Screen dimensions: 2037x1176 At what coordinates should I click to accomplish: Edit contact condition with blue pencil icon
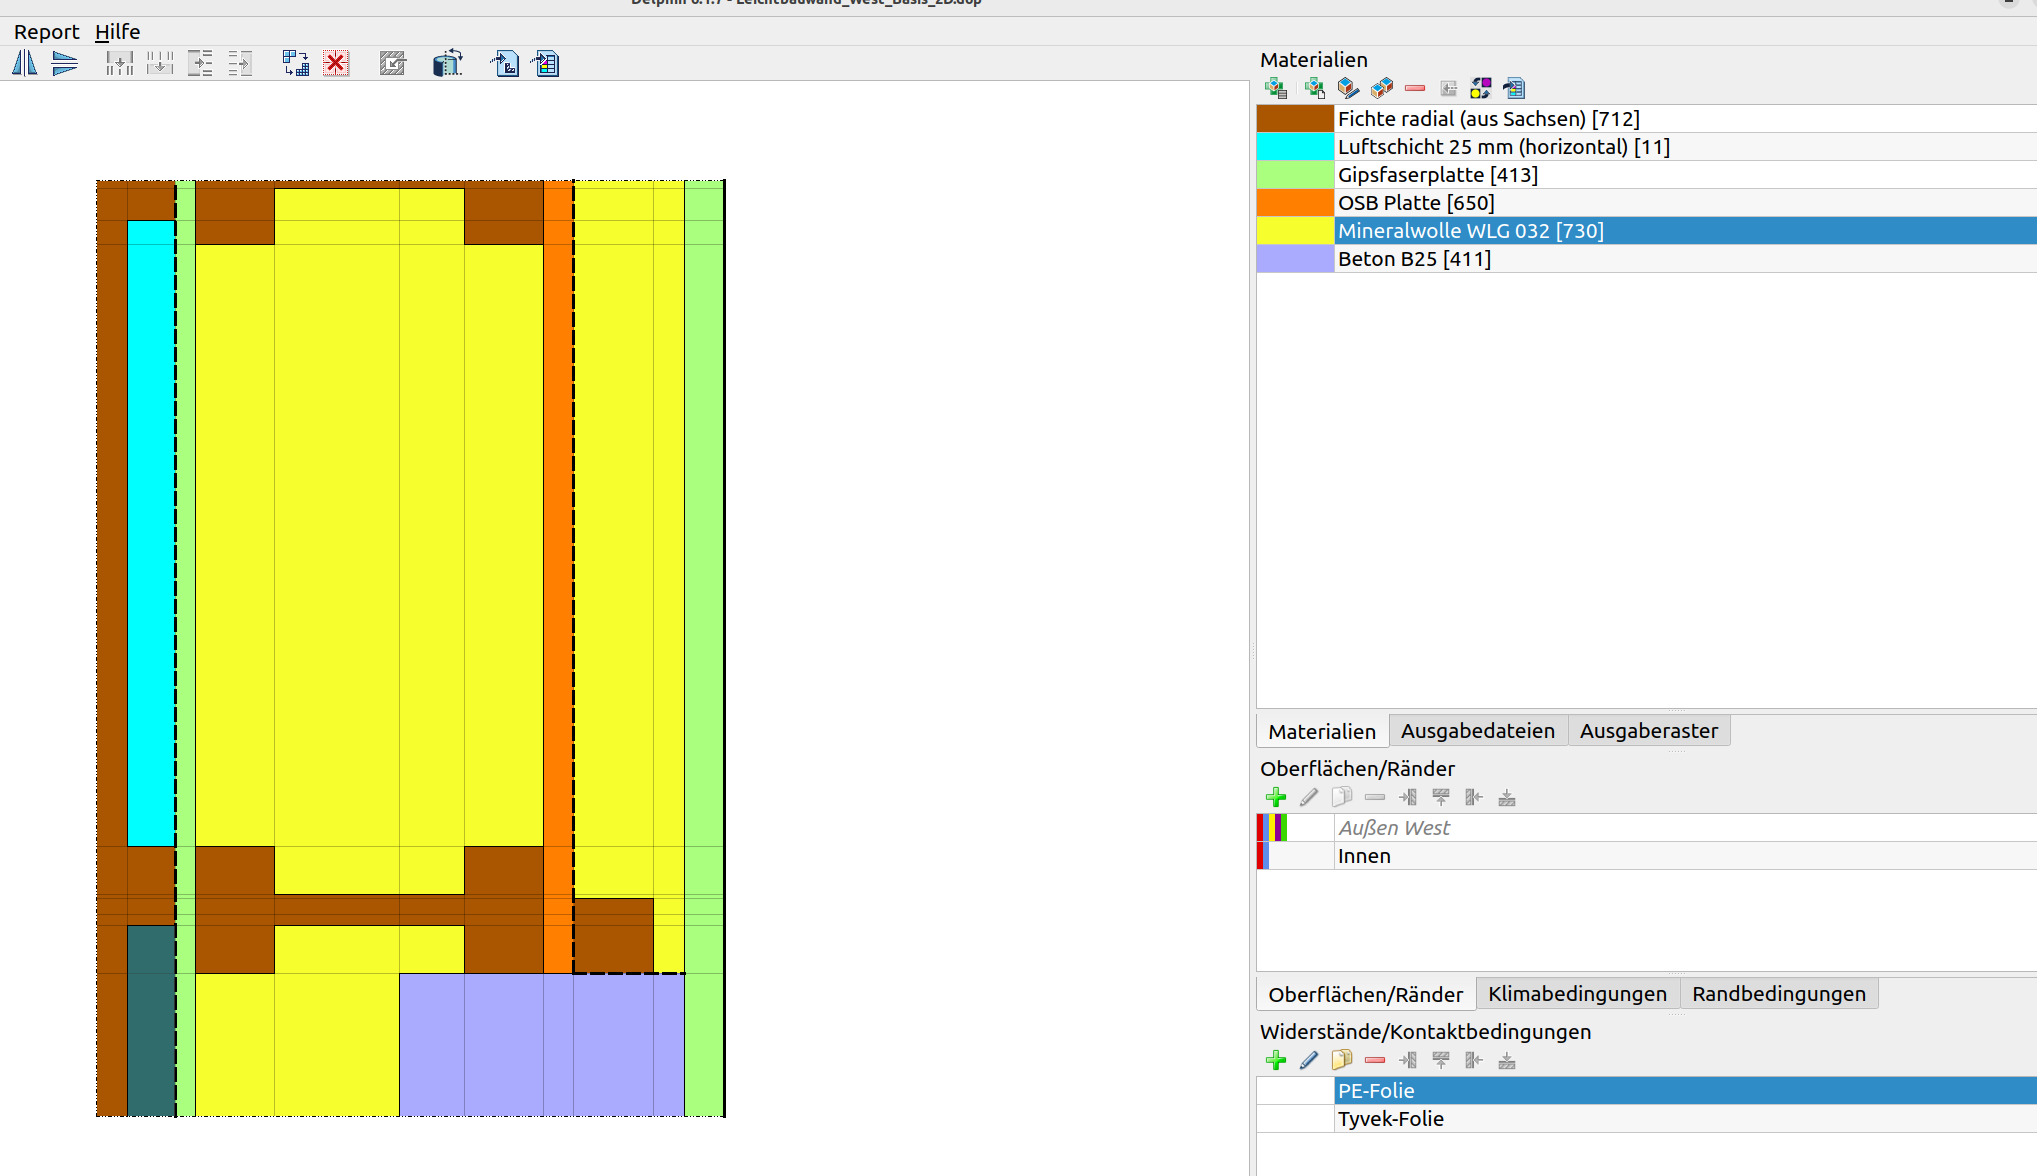pyautogui.click(x=1309, y=1060)
